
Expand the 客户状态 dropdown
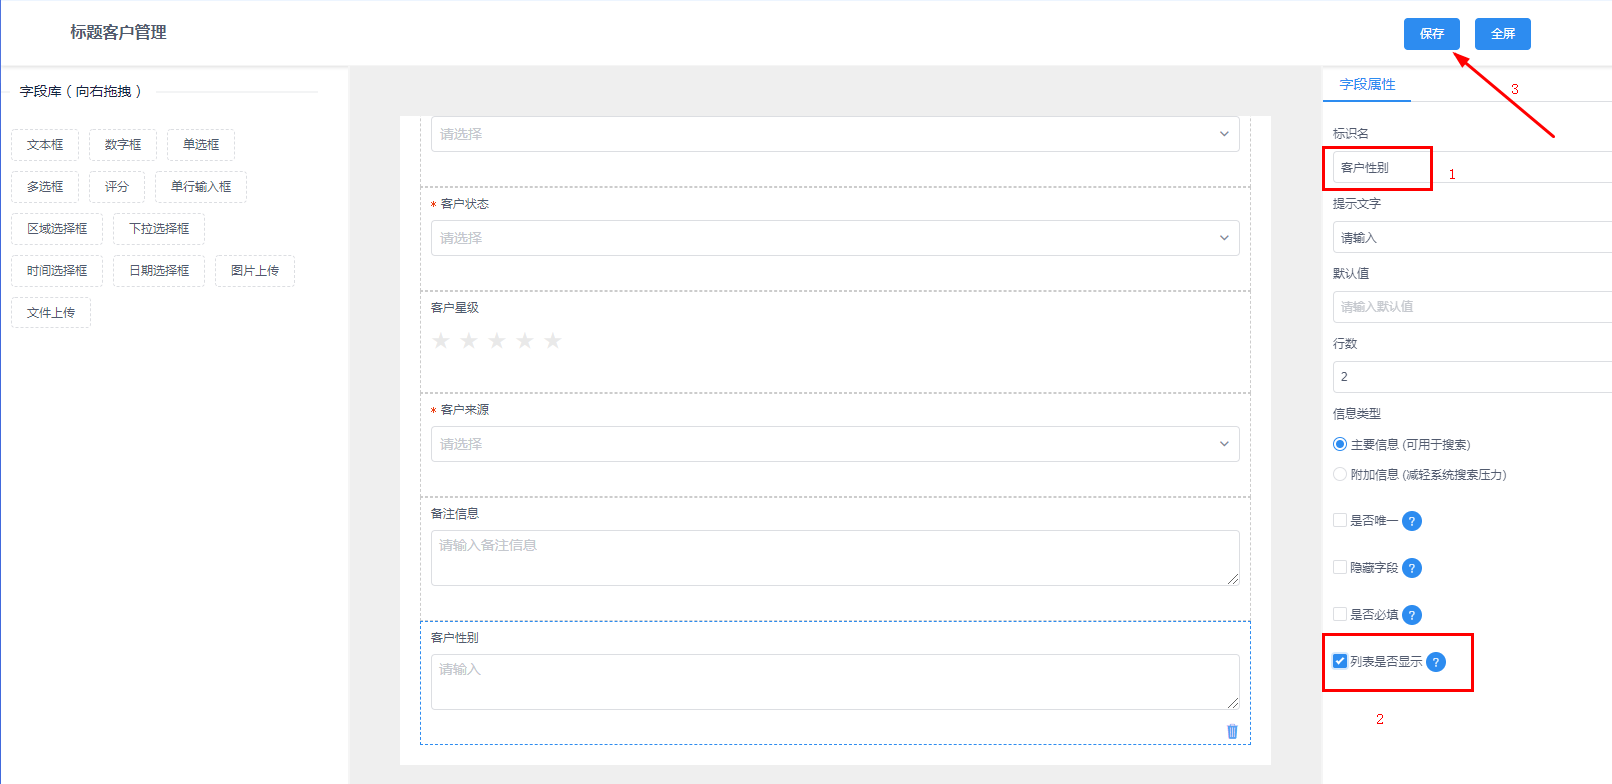click(835, 238)
